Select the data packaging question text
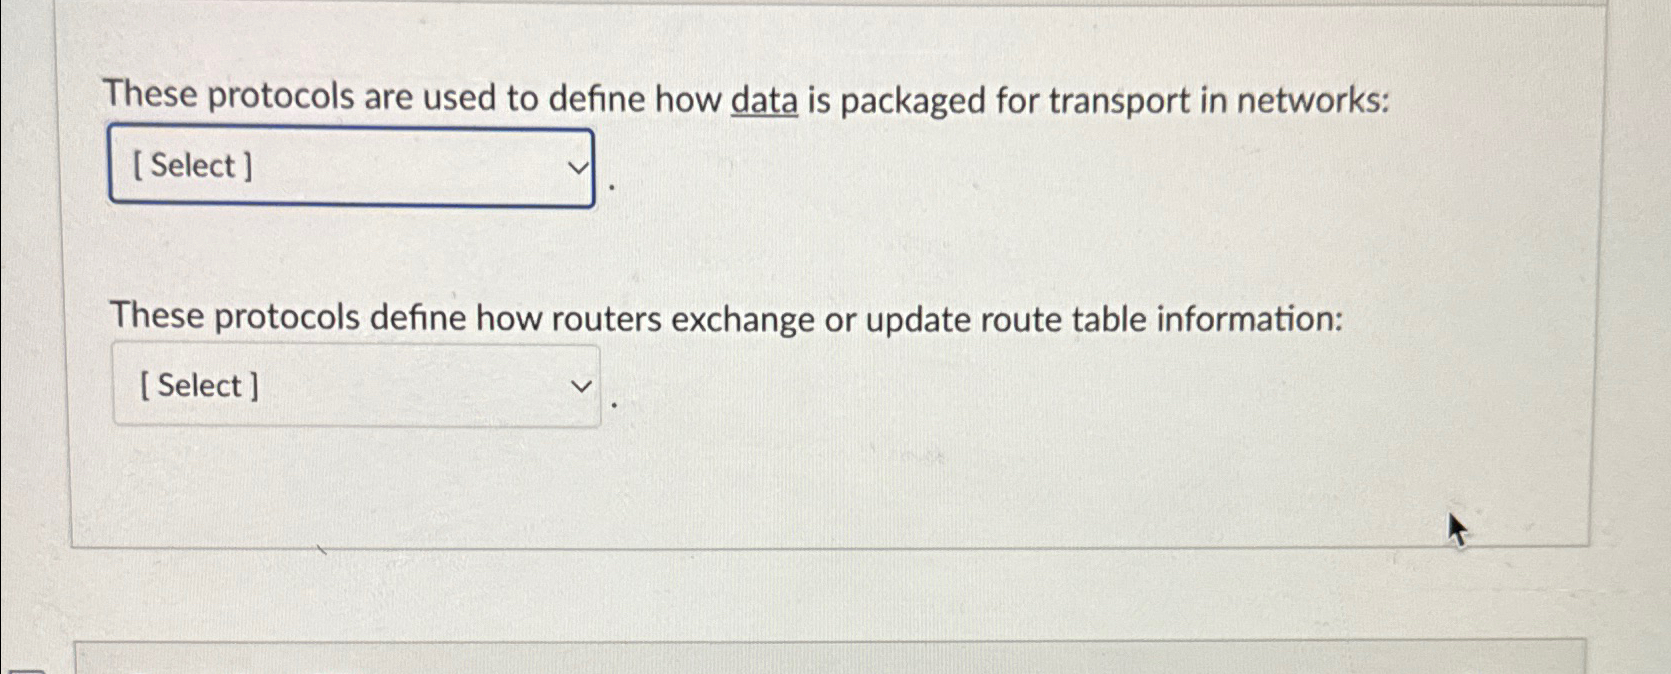The width and height of the screenshot is (1671, 674). point(745,97)
